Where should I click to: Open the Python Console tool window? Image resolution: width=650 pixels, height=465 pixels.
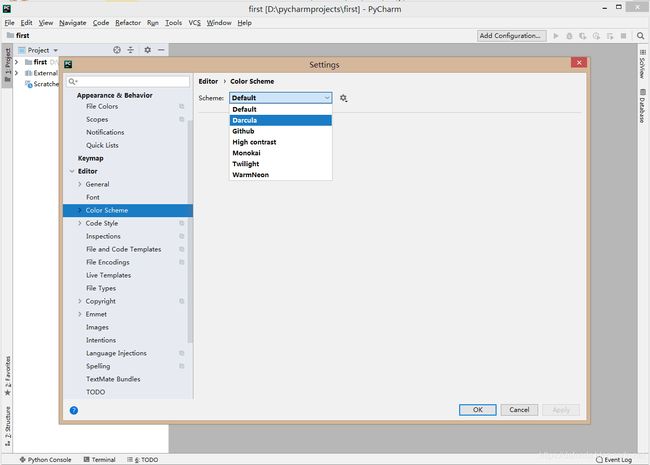tap(45, 460)
